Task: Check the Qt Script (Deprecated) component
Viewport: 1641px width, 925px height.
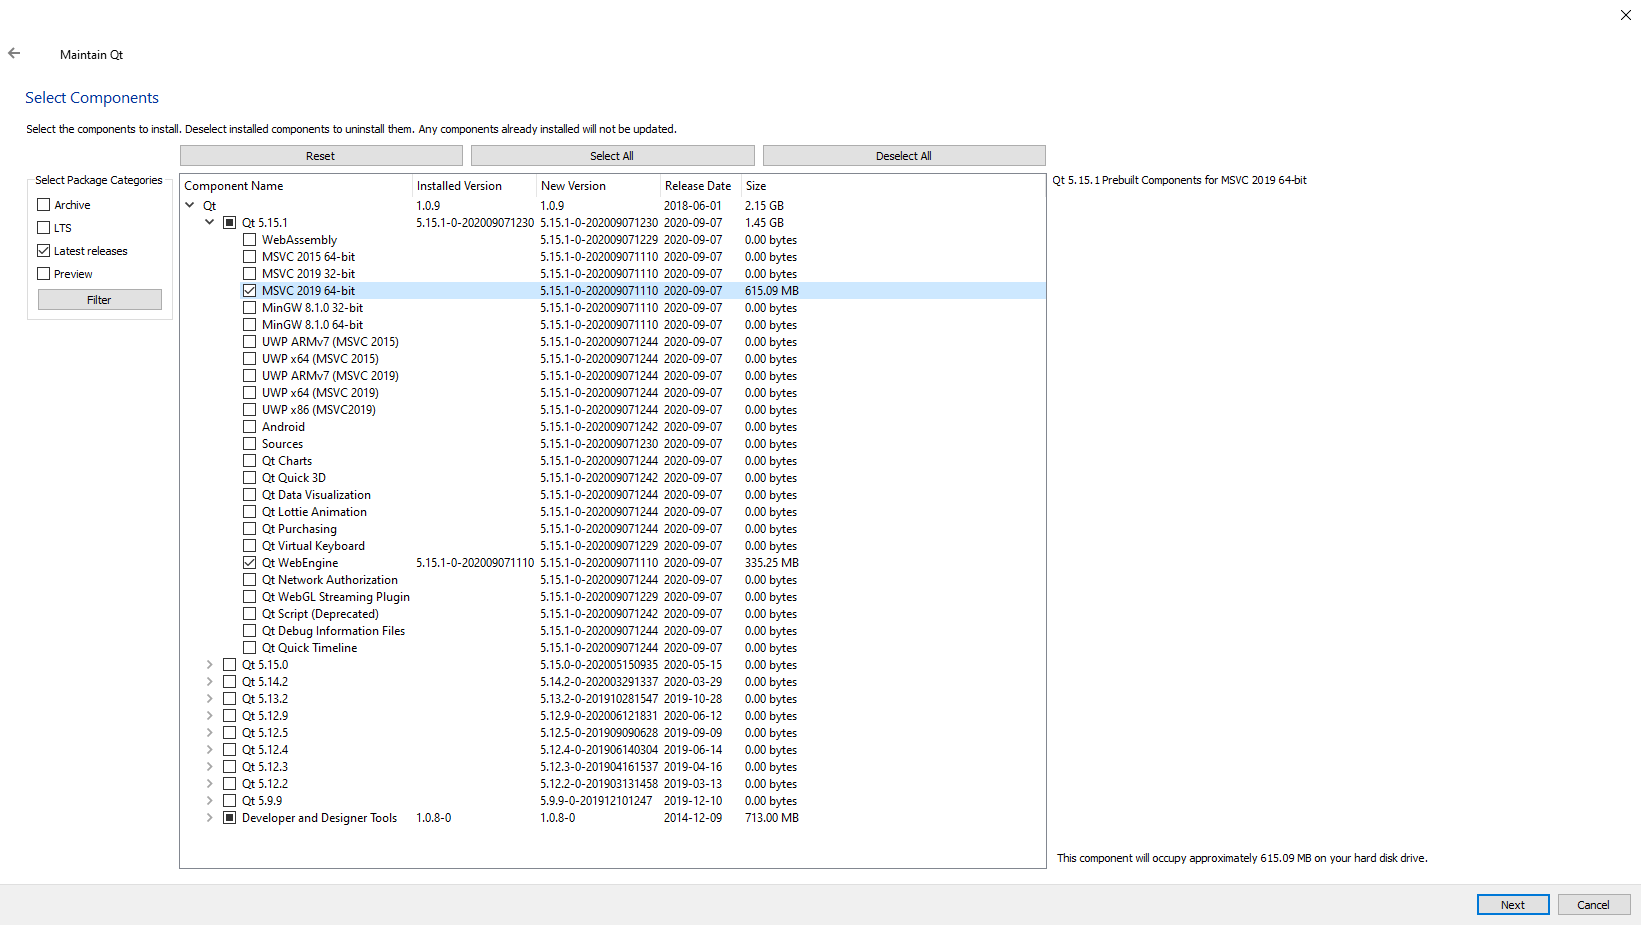Action: [x=250, y=613]
